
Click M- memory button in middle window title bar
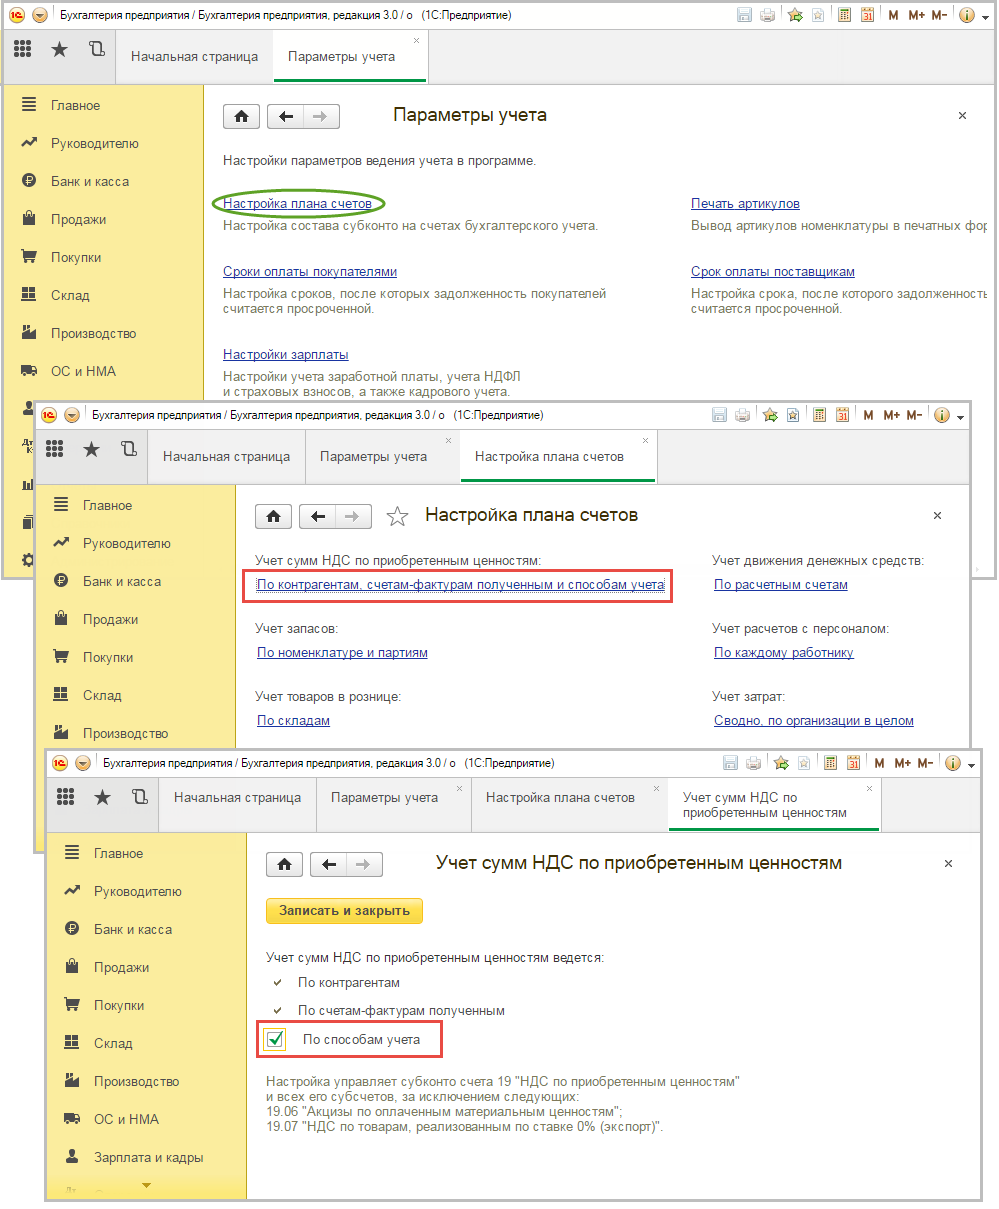[913, 414]
